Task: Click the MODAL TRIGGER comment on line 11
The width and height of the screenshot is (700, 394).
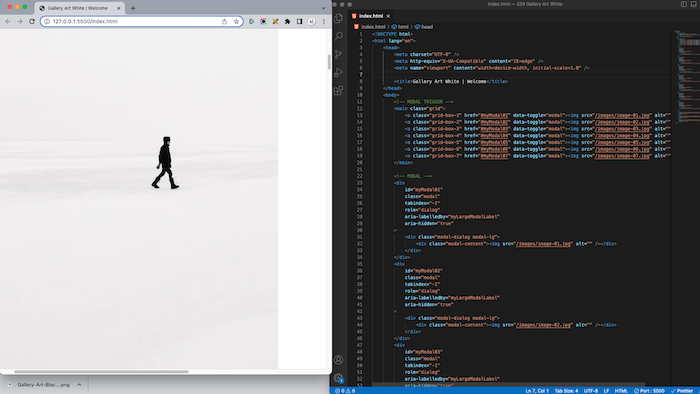Action: (424, 102)
